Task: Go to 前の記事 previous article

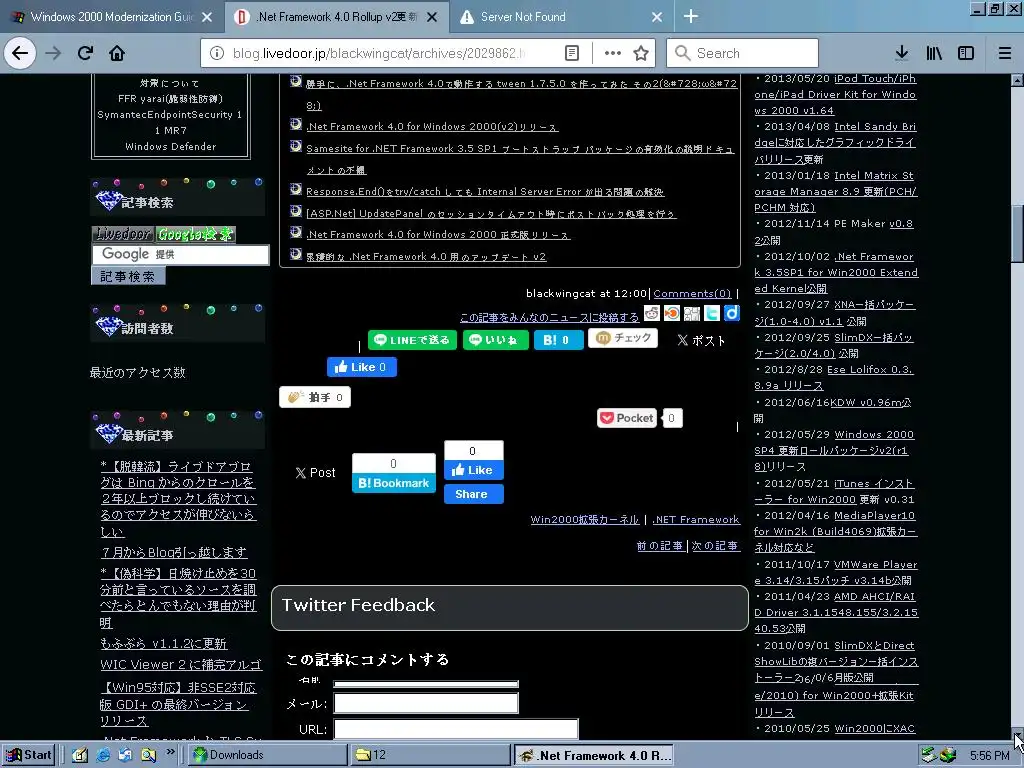Action: [x=660, y=546]
